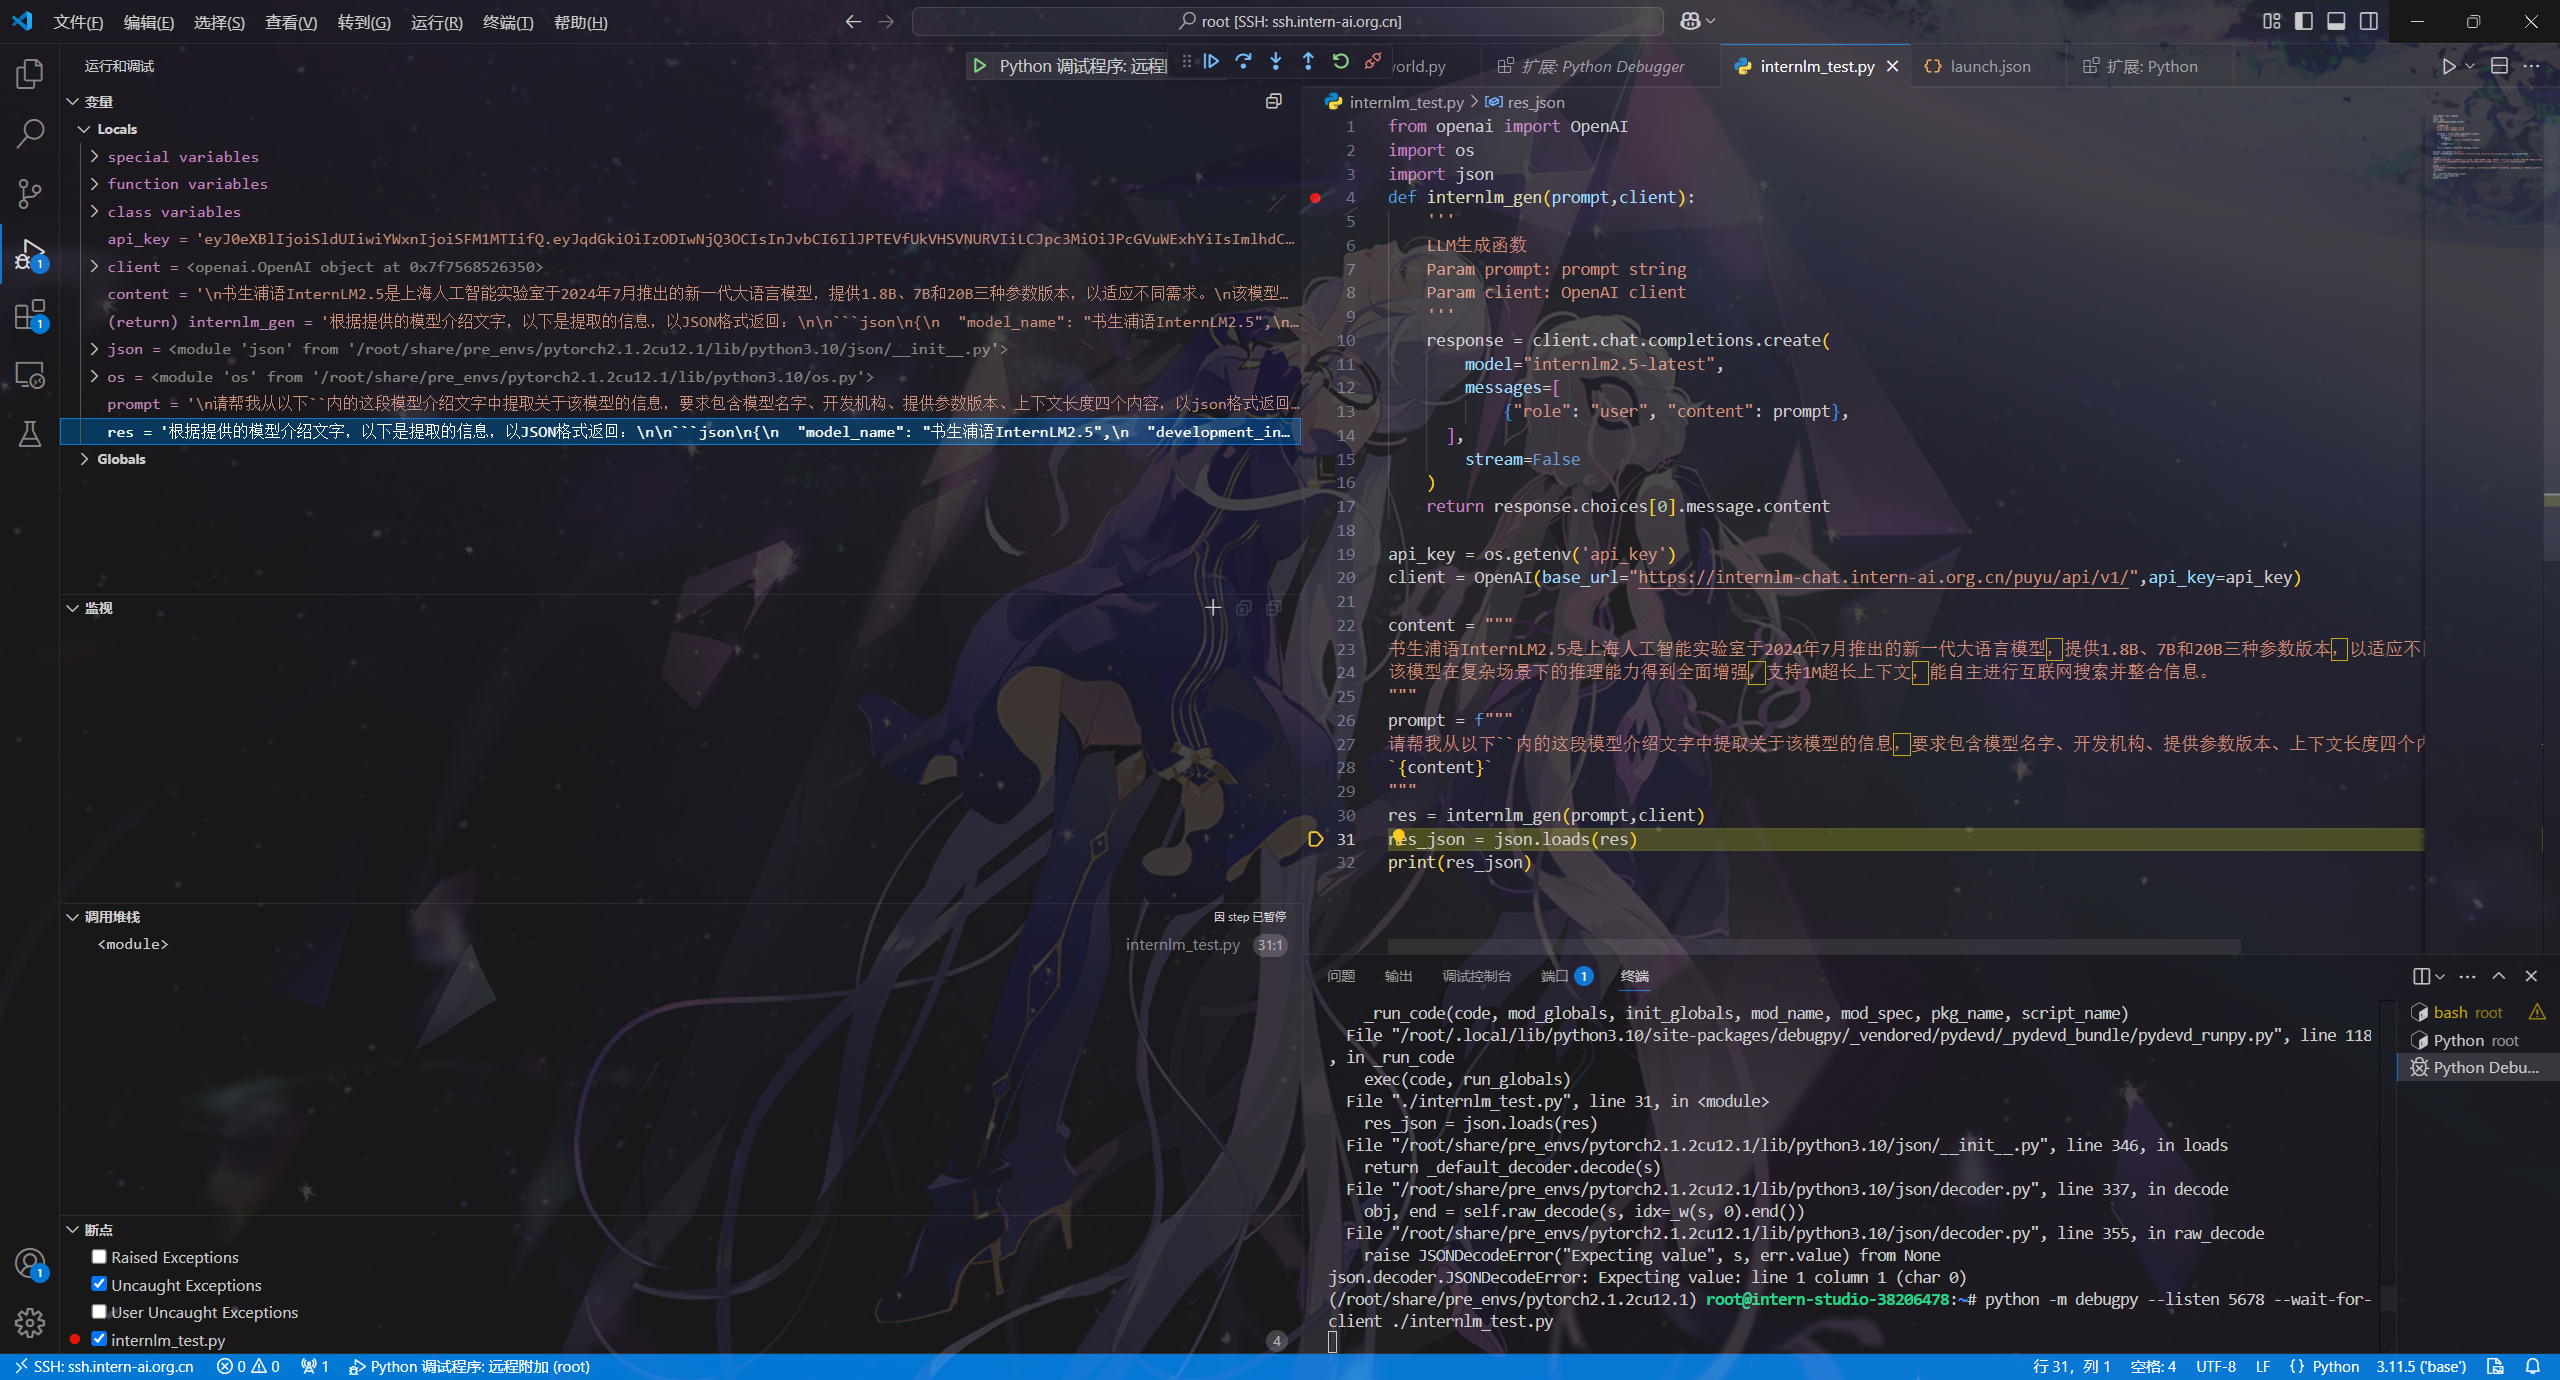Open run options dropdown beside run button
Image resolution: width=2560 pixels, height=1380 pixels.
(2470, 66)
